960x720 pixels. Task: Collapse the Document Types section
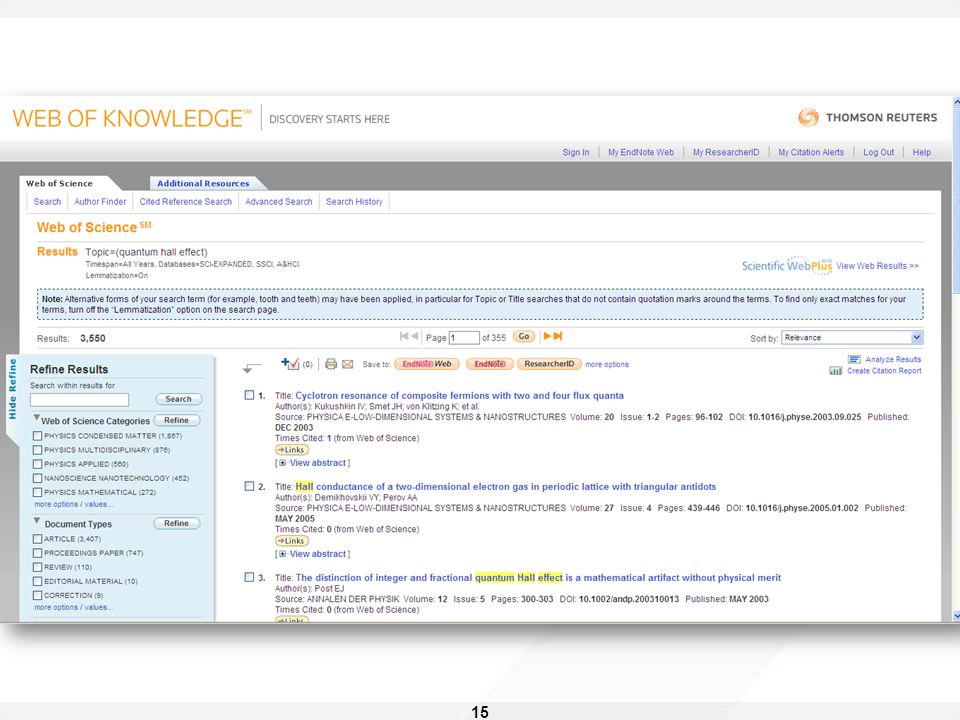coord(37,521)
